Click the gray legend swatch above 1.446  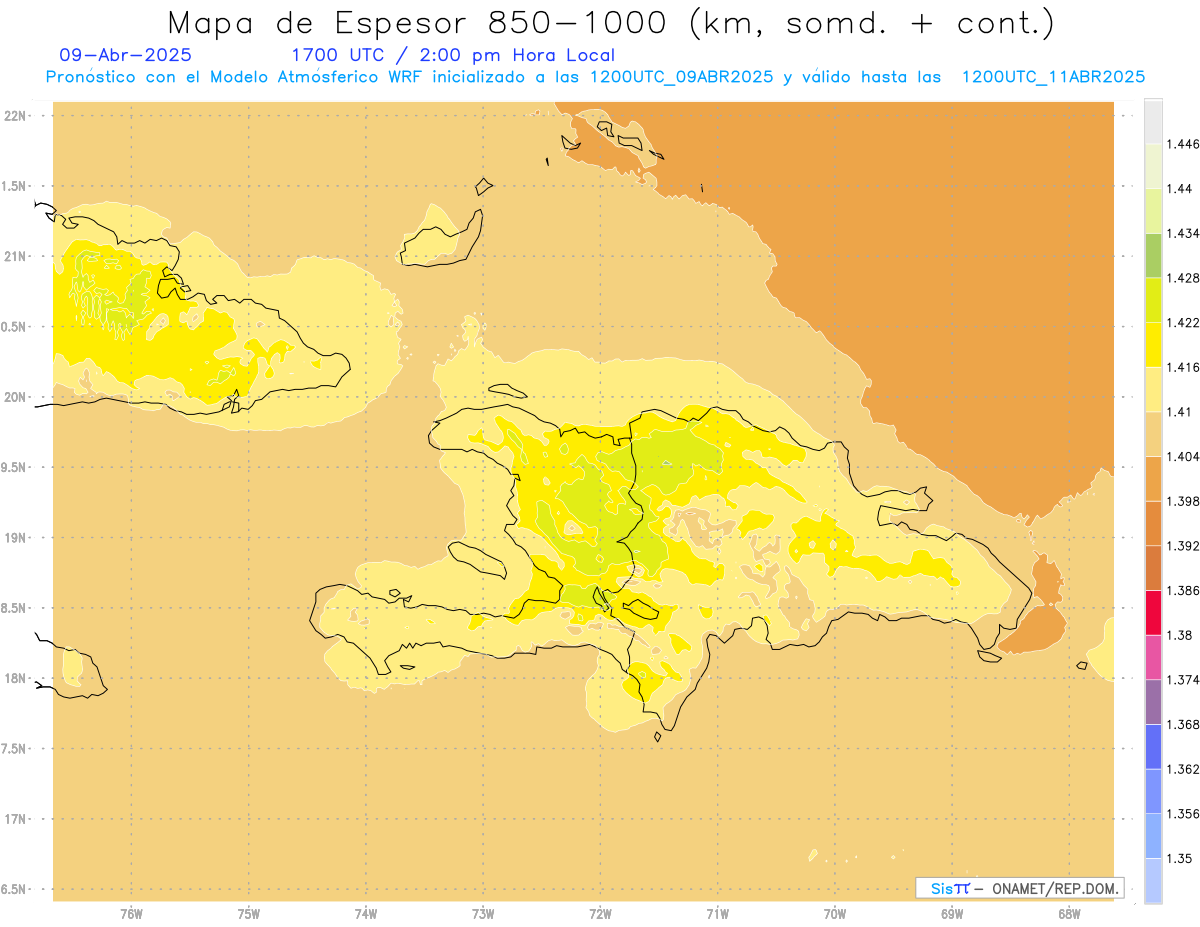point(1153,121)
